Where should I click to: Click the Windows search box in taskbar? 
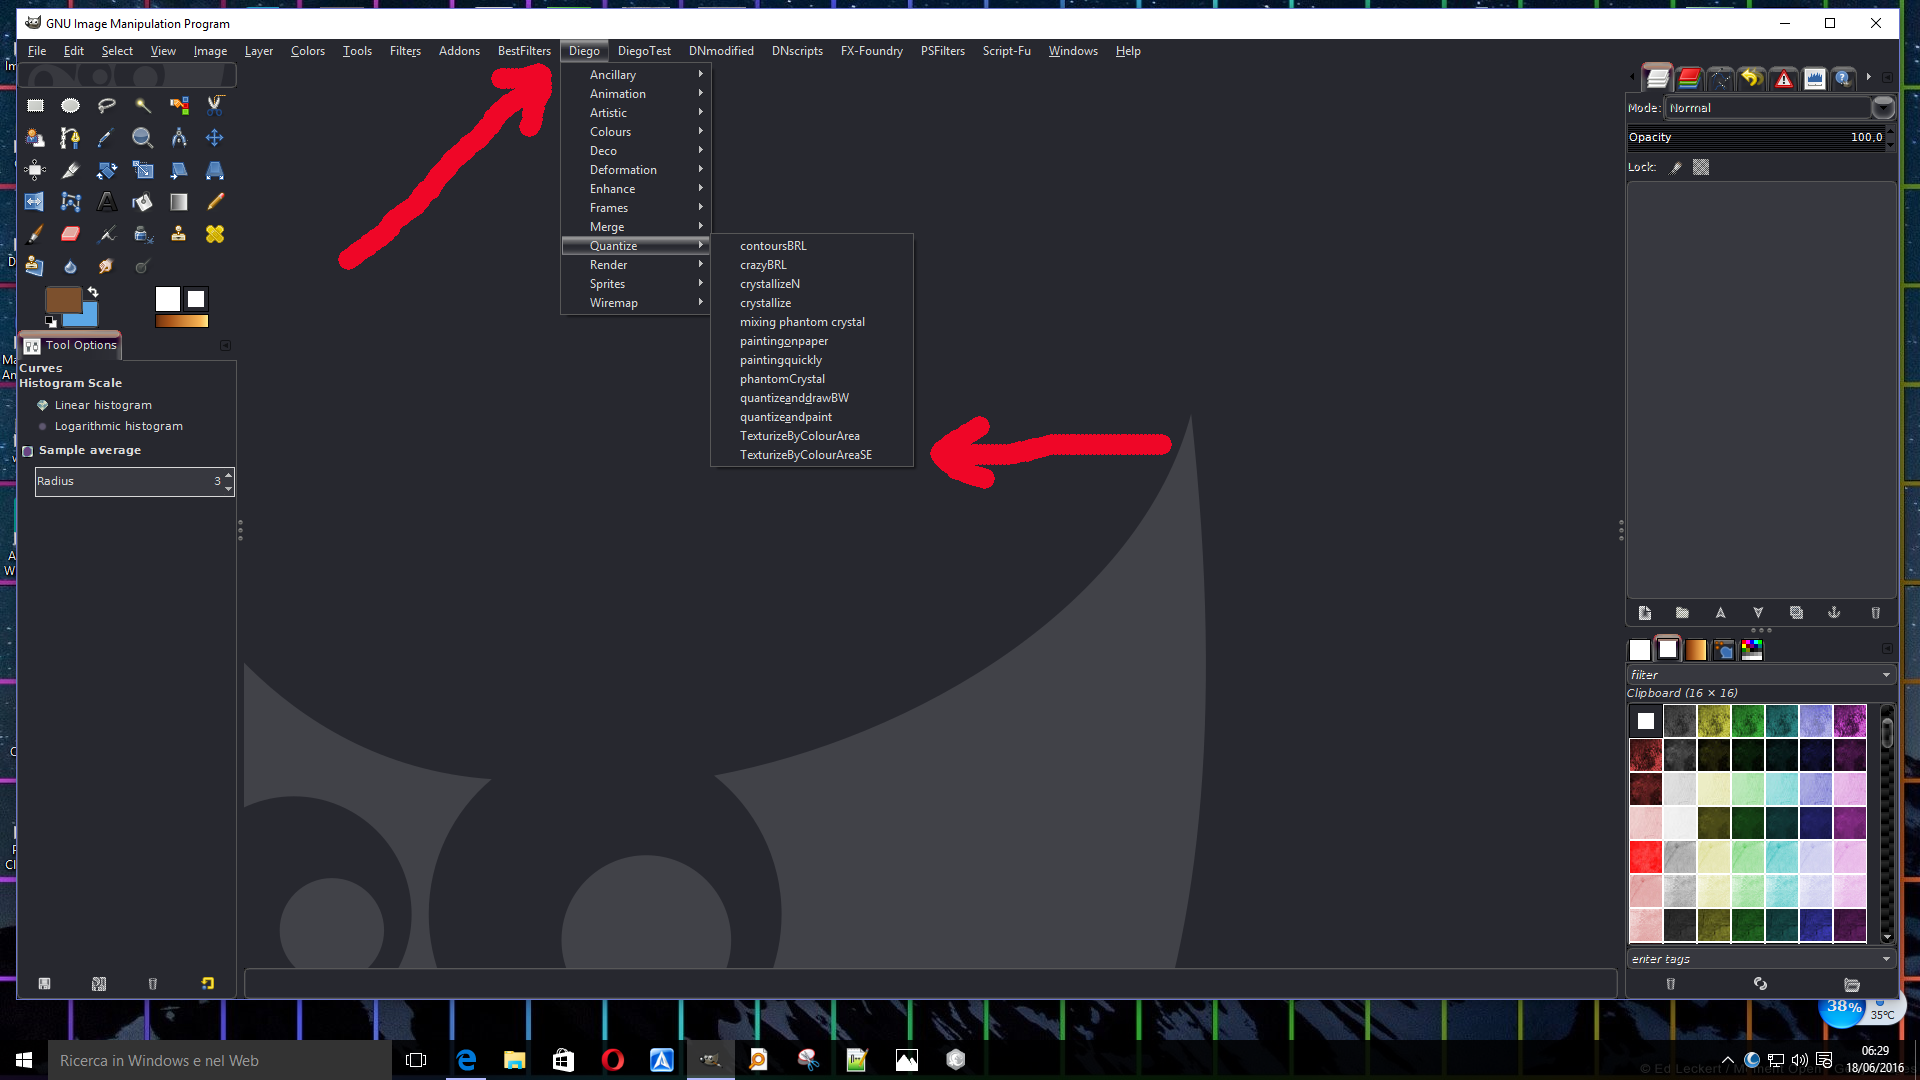[x=220, y=1060]
